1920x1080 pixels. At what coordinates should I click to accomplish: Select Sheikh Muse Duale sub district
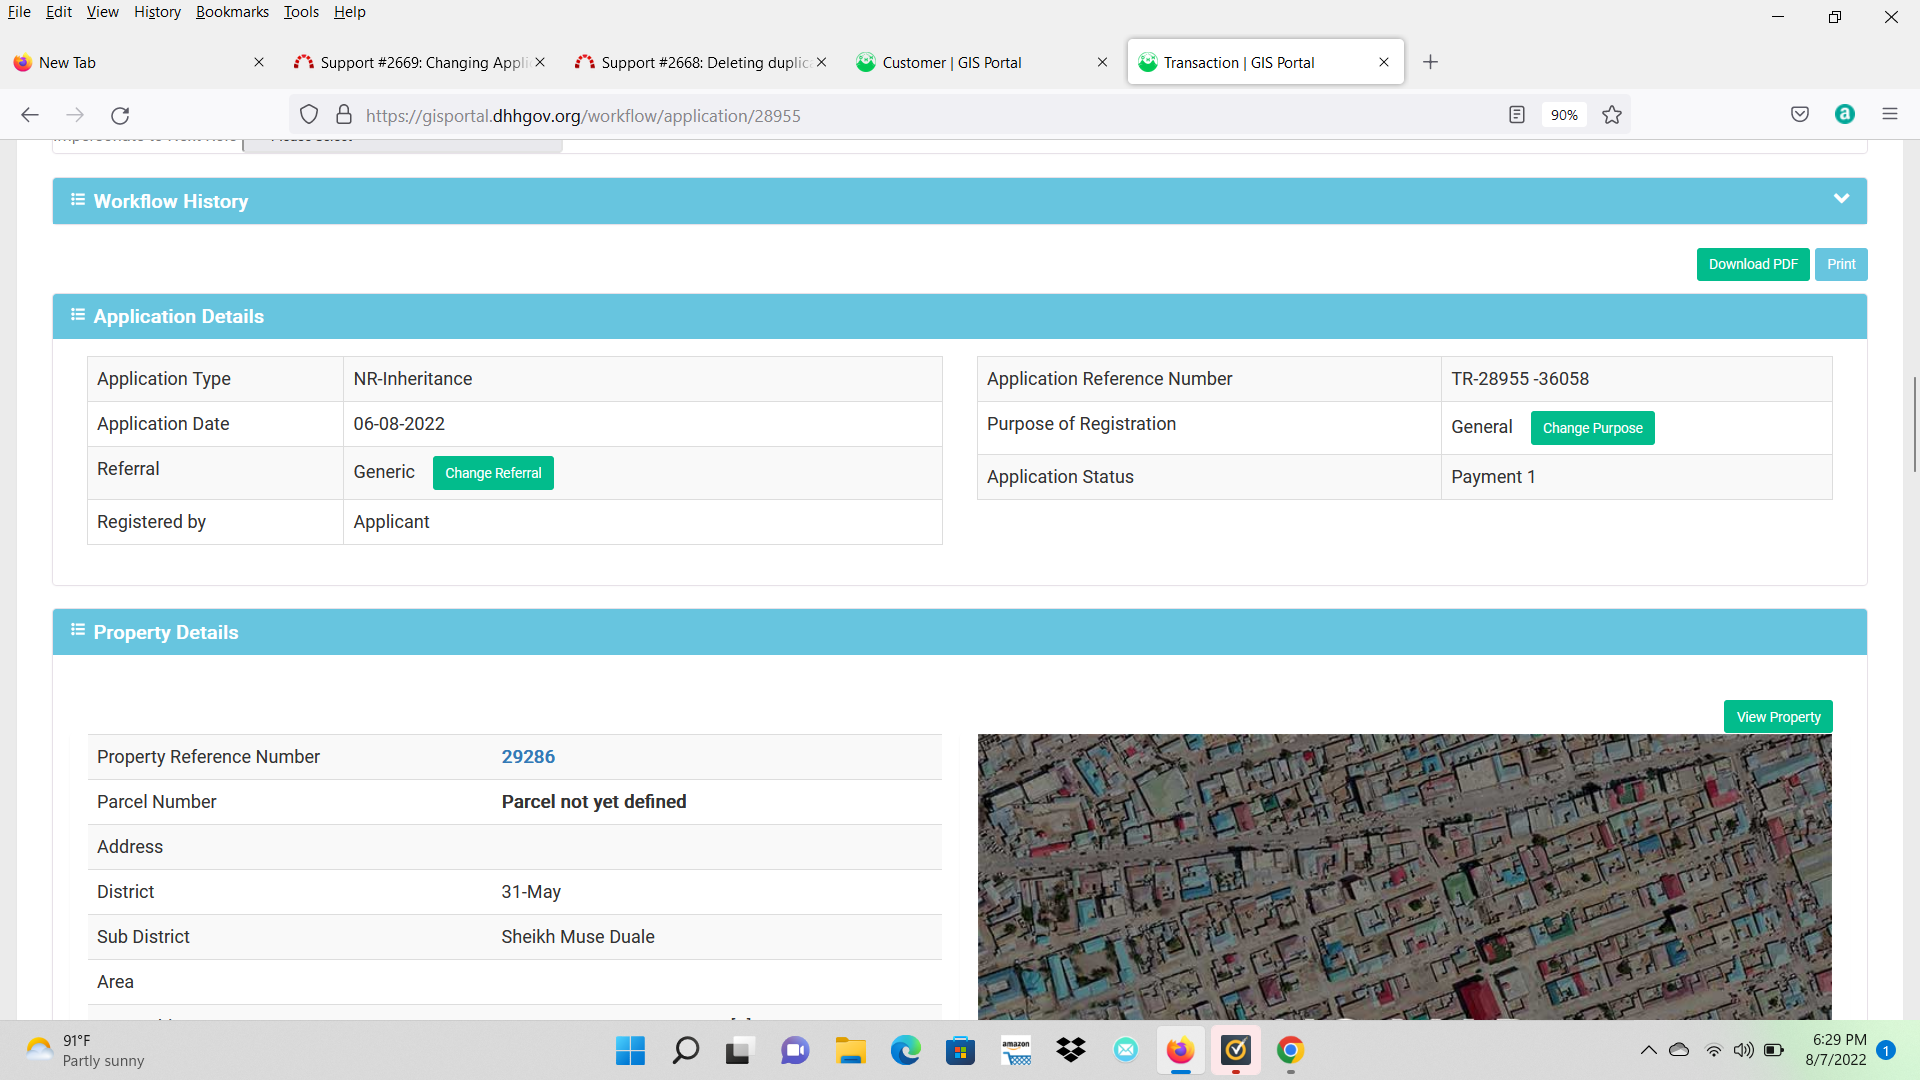(x=578, y=937)
